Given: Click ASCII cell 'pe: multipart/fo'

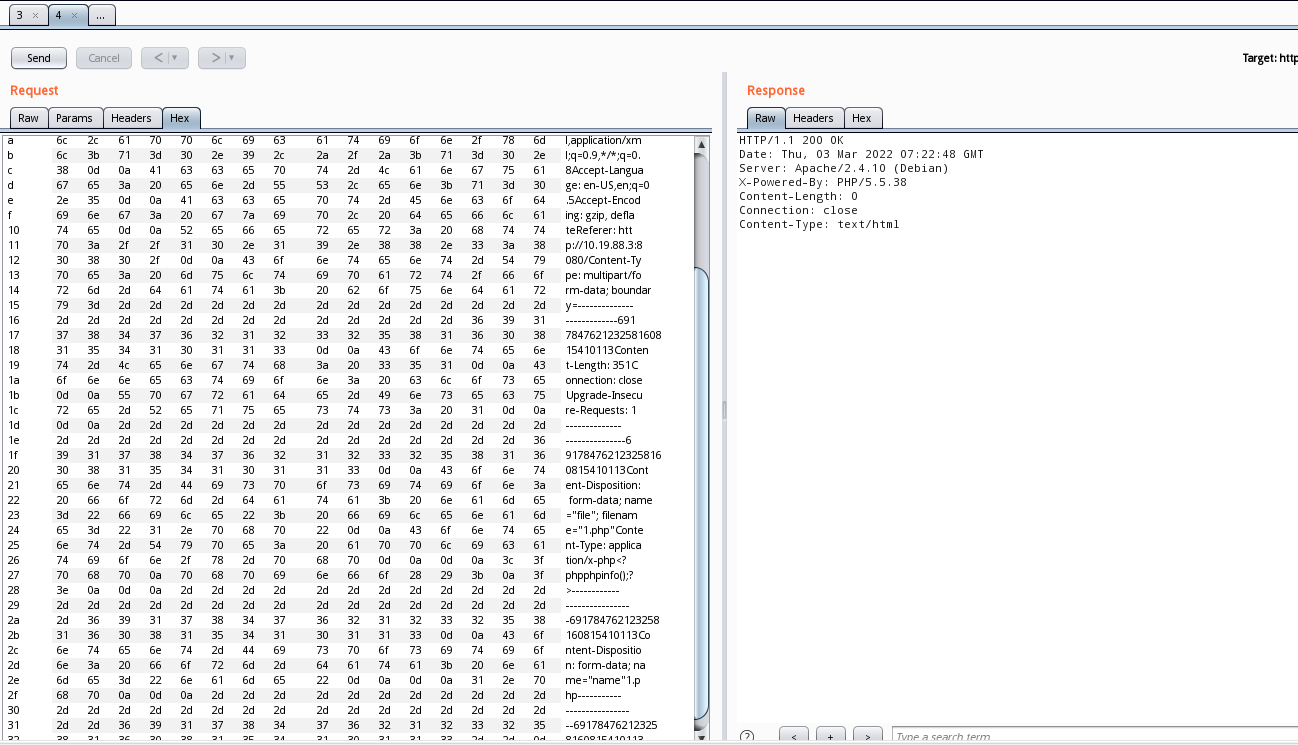Looking at the screenshot, I should click(x=603, y=275).
